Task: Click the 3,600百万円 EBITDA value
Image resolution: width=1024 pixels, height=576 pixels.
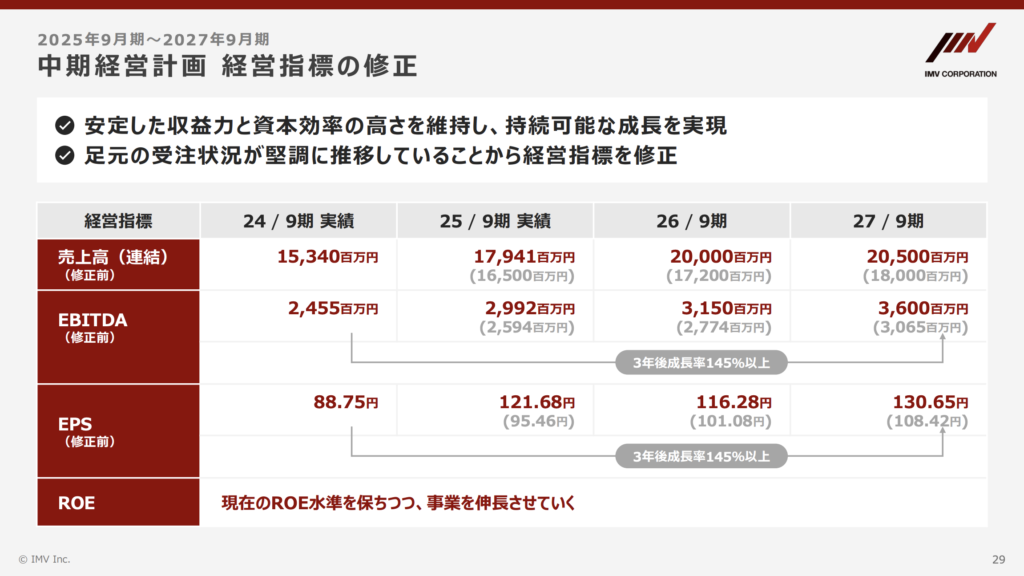Action: click(923, 308)
